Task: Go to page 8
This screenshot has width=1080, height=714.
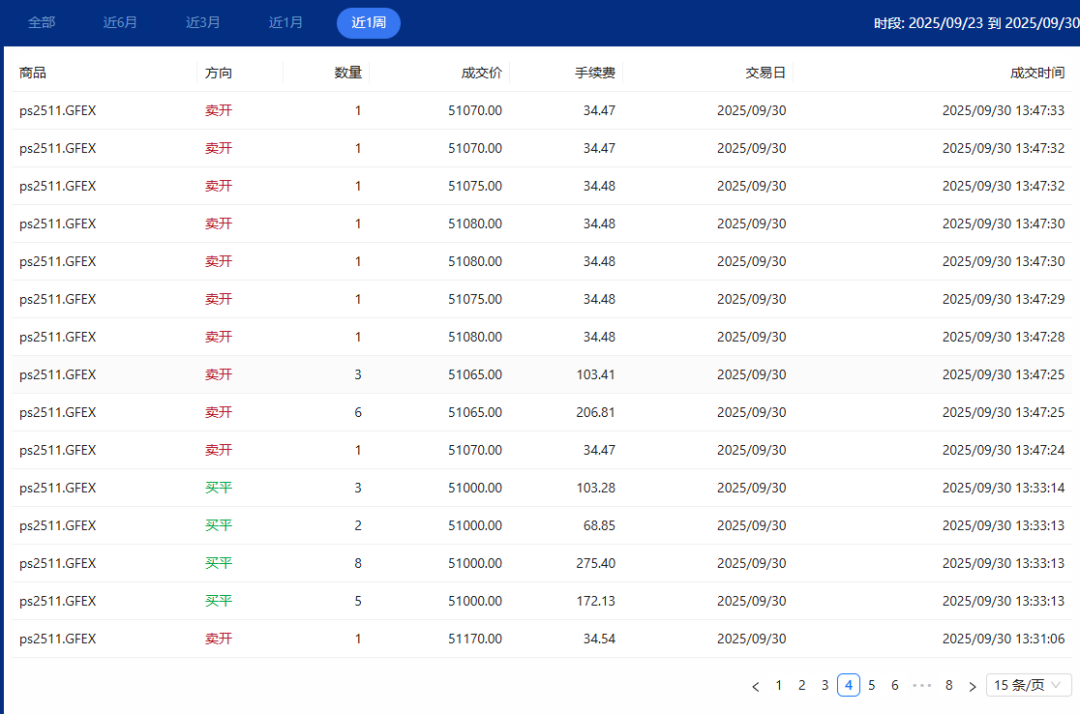Action: [x=949, y=685]
